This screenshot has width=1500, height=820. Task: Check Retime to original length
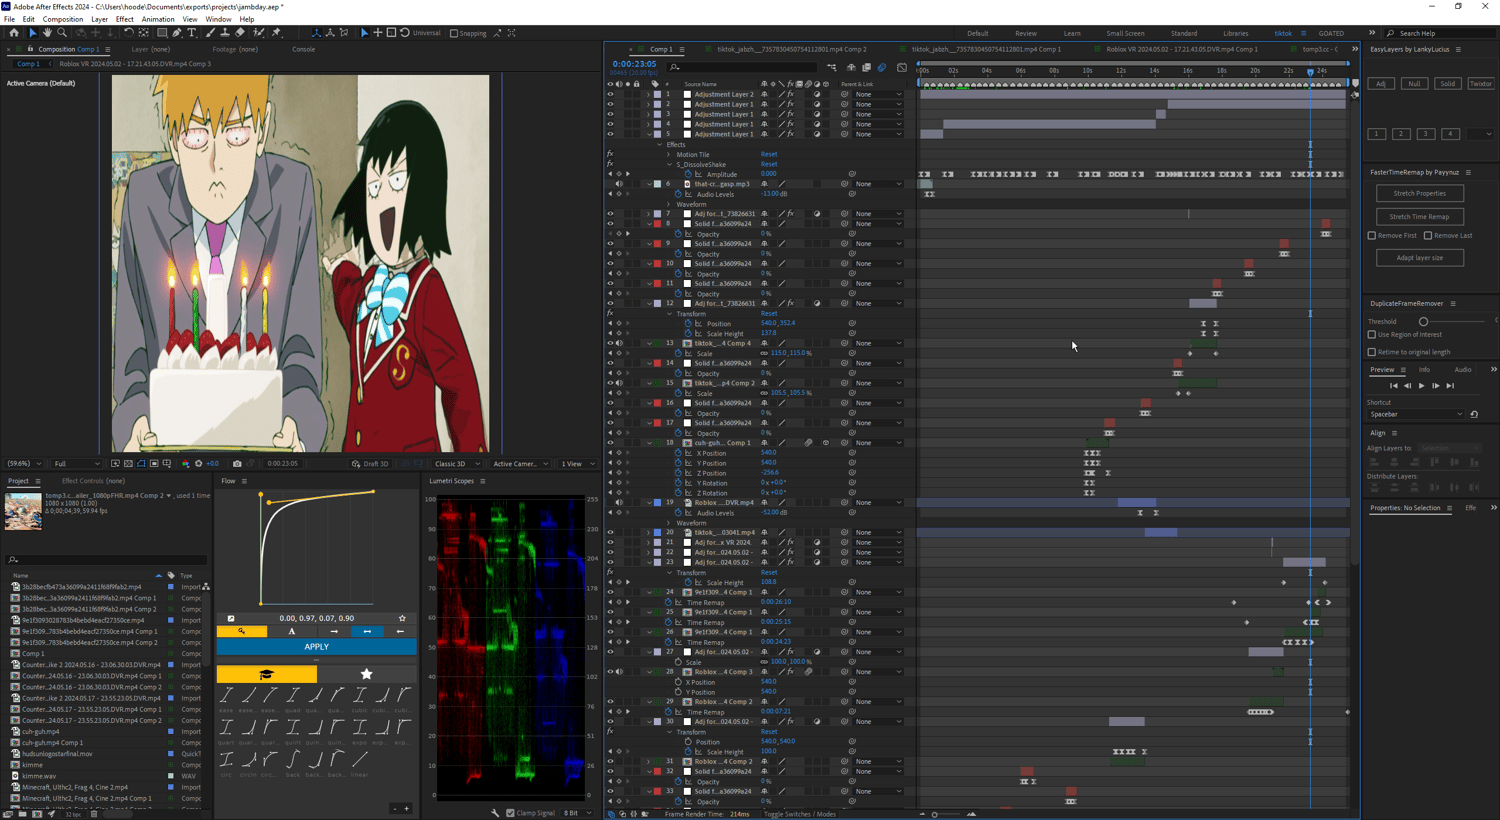1372,352
